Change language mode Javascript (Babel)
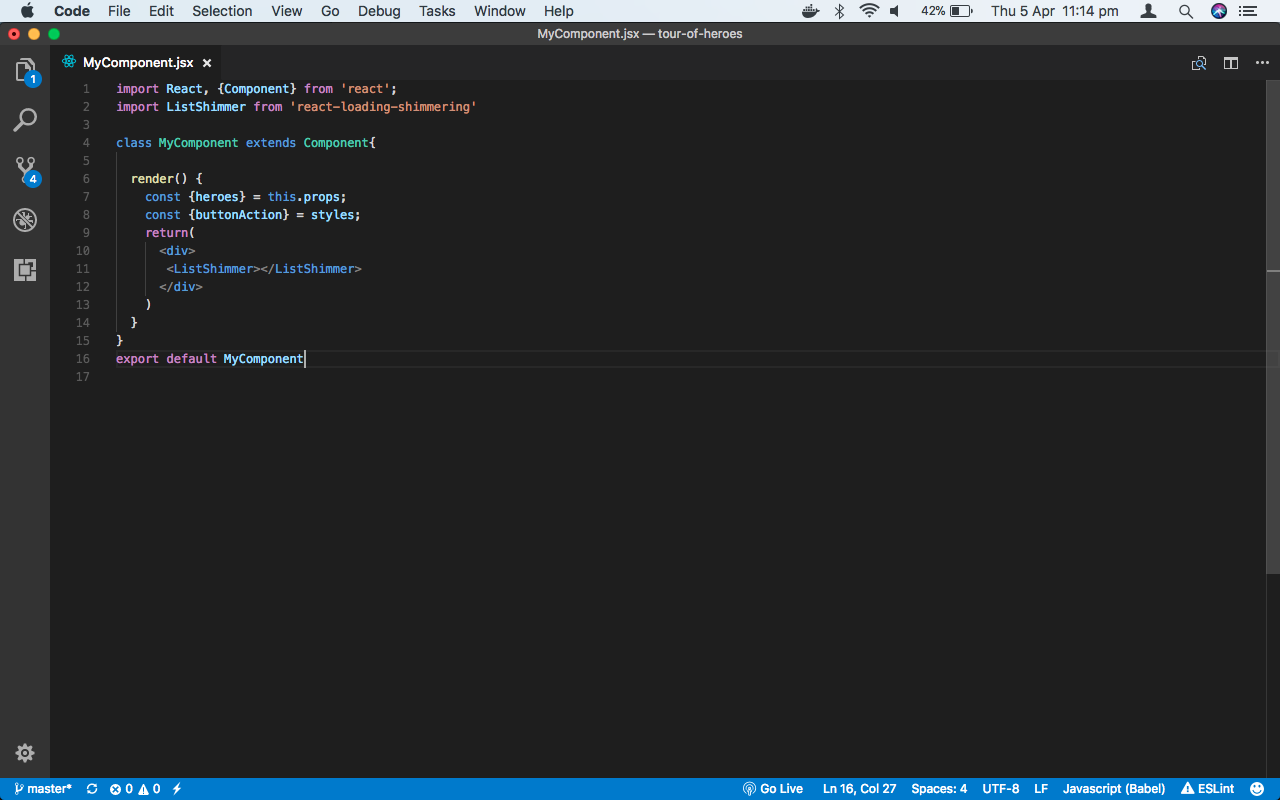Viewport: 1280px width, 800px height. 1115,789
